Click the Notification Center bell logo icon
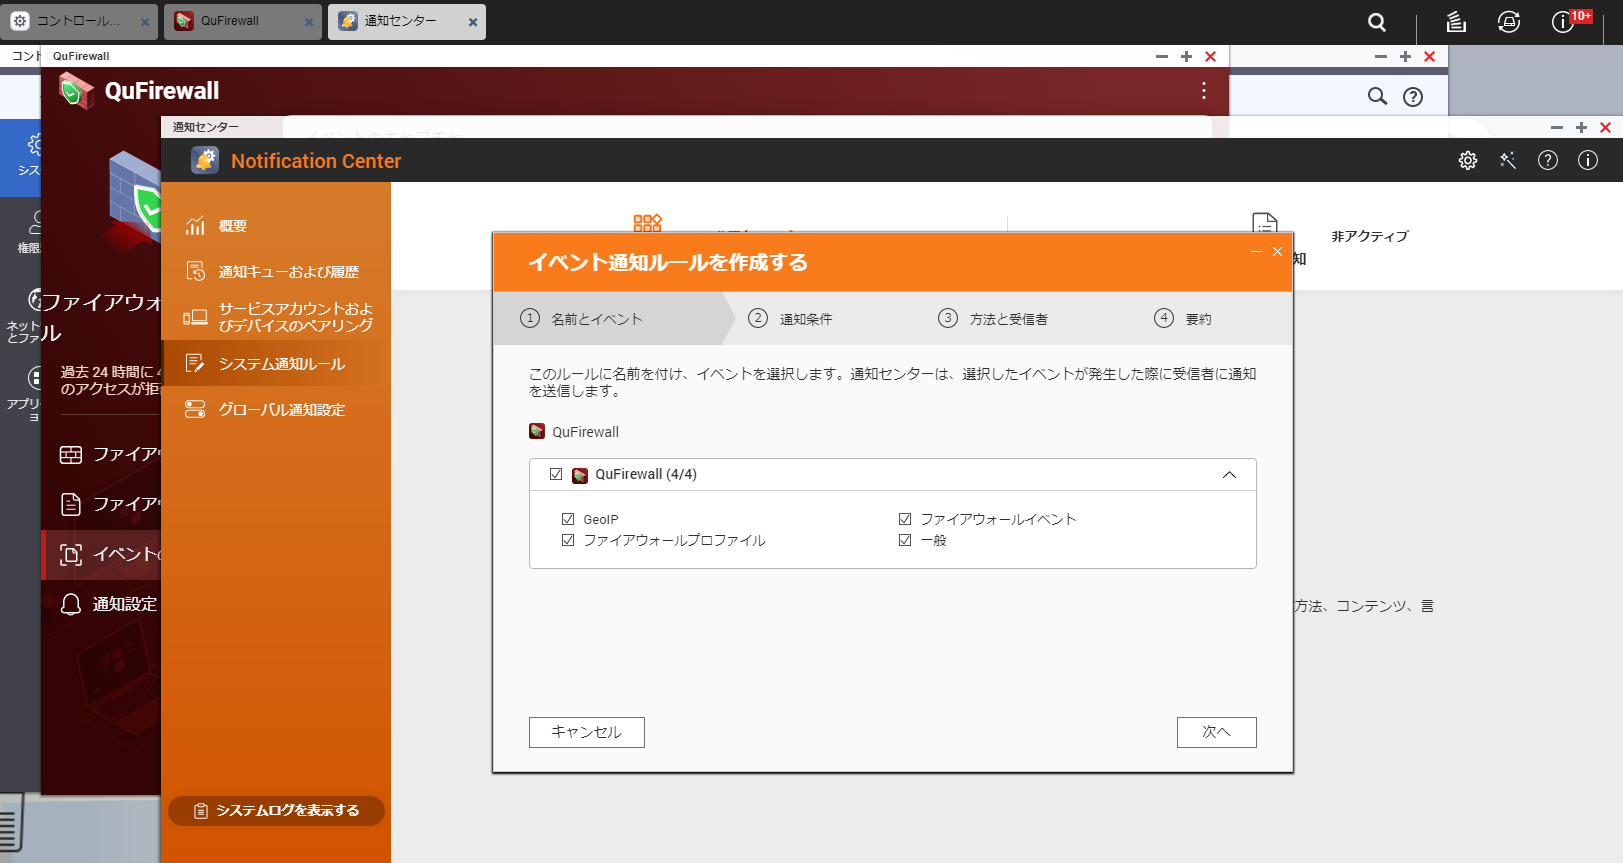This screenshot has height=863, width=1623. pyautogui.click(x=205, y=160)
